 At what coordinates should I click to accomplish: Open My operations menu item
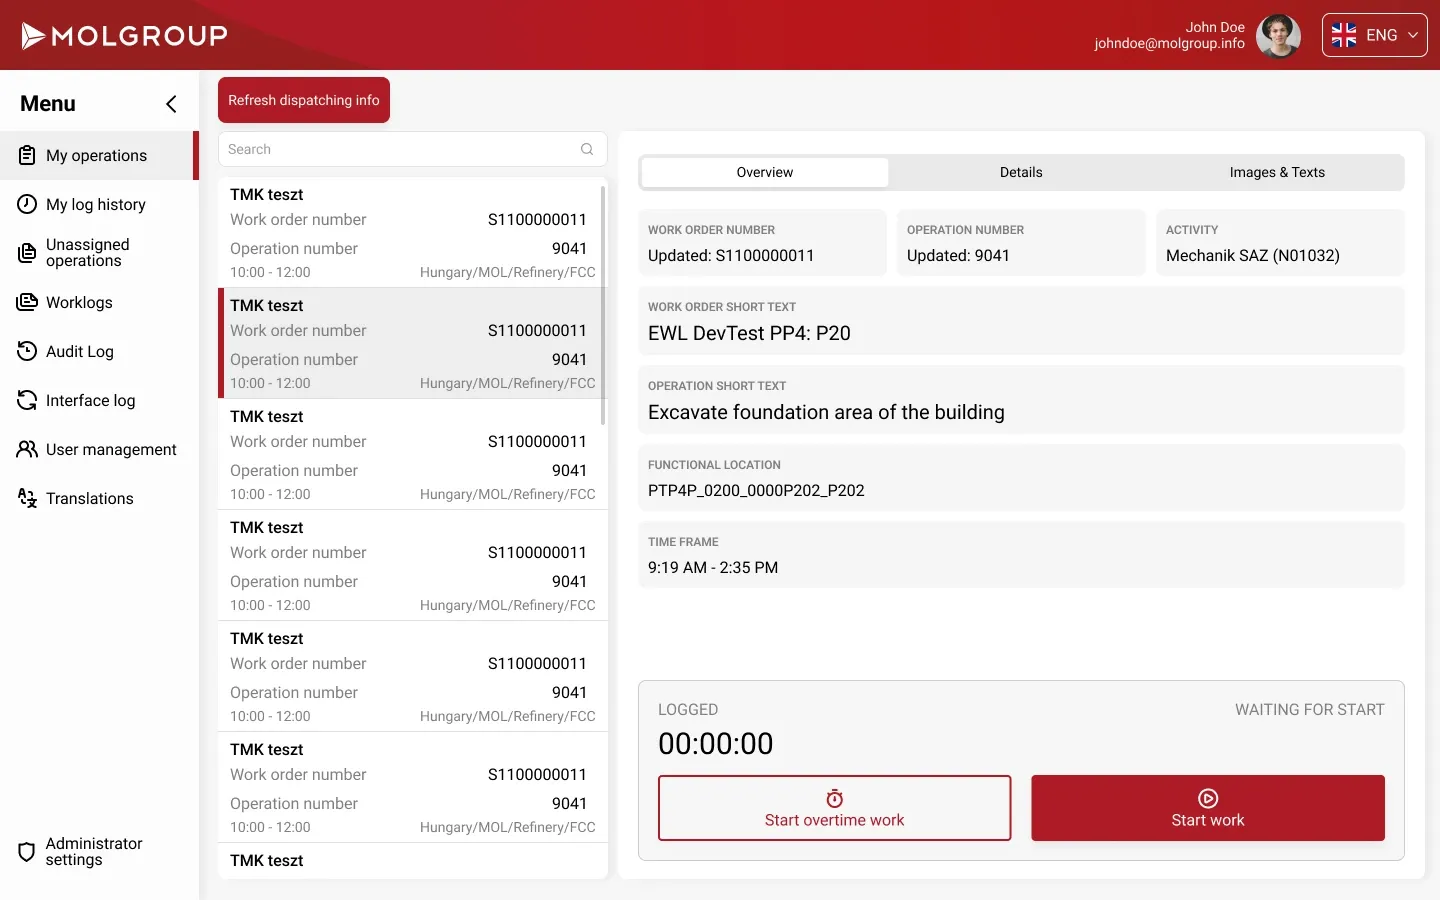[x=98, y=155]
